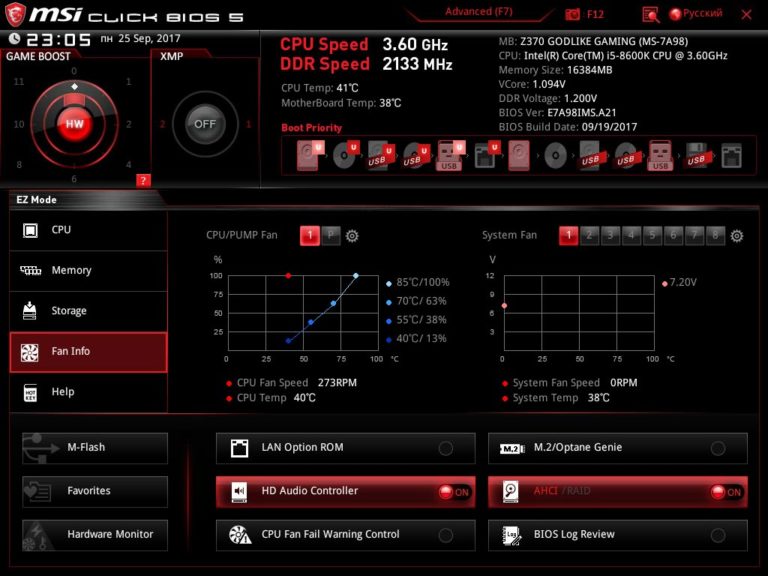
Task: Click the HD Audio speaker icon
Action: [x=239, y=491]
